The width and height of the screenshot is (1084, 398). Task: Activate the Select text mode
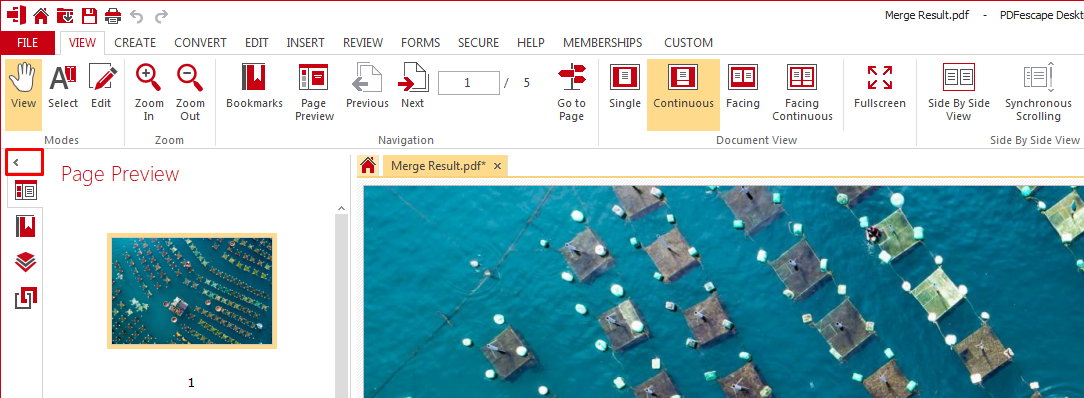[63, 86]
